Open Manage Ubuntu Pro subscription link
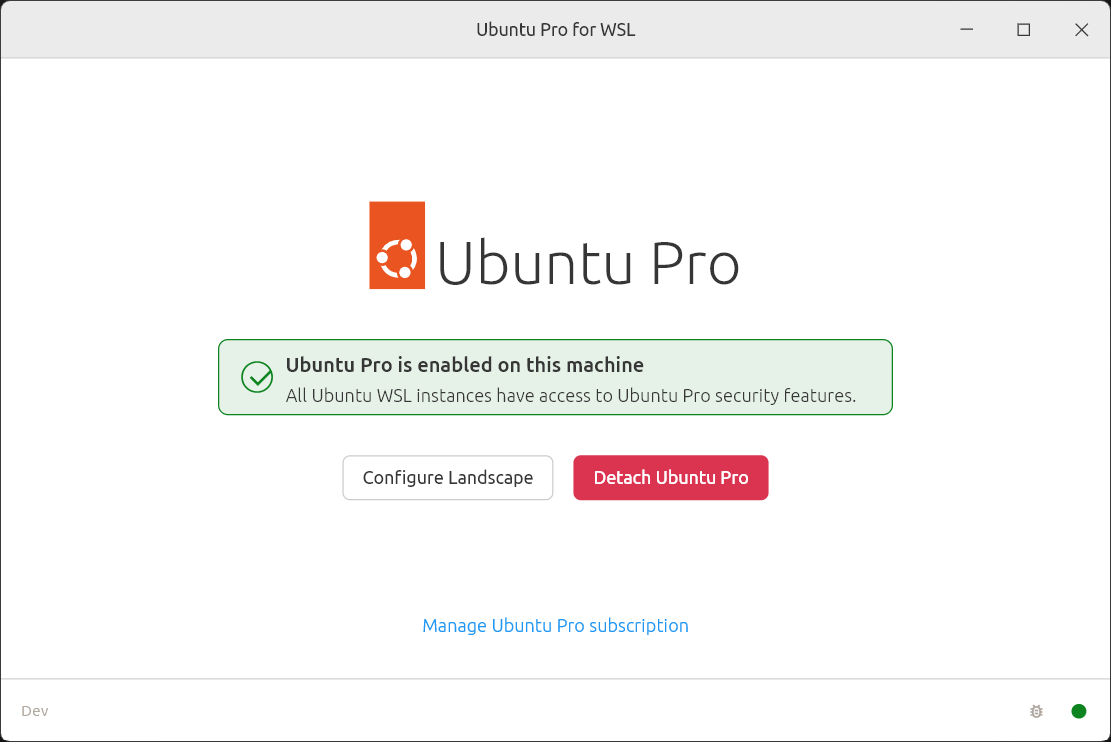 point(555,626)
